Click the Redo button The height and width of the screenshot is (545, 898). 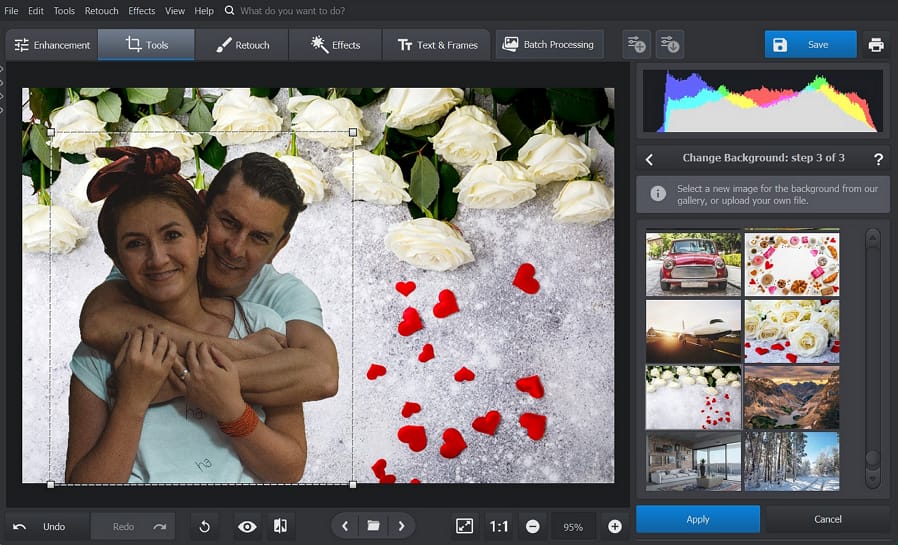tap(133, 526)
